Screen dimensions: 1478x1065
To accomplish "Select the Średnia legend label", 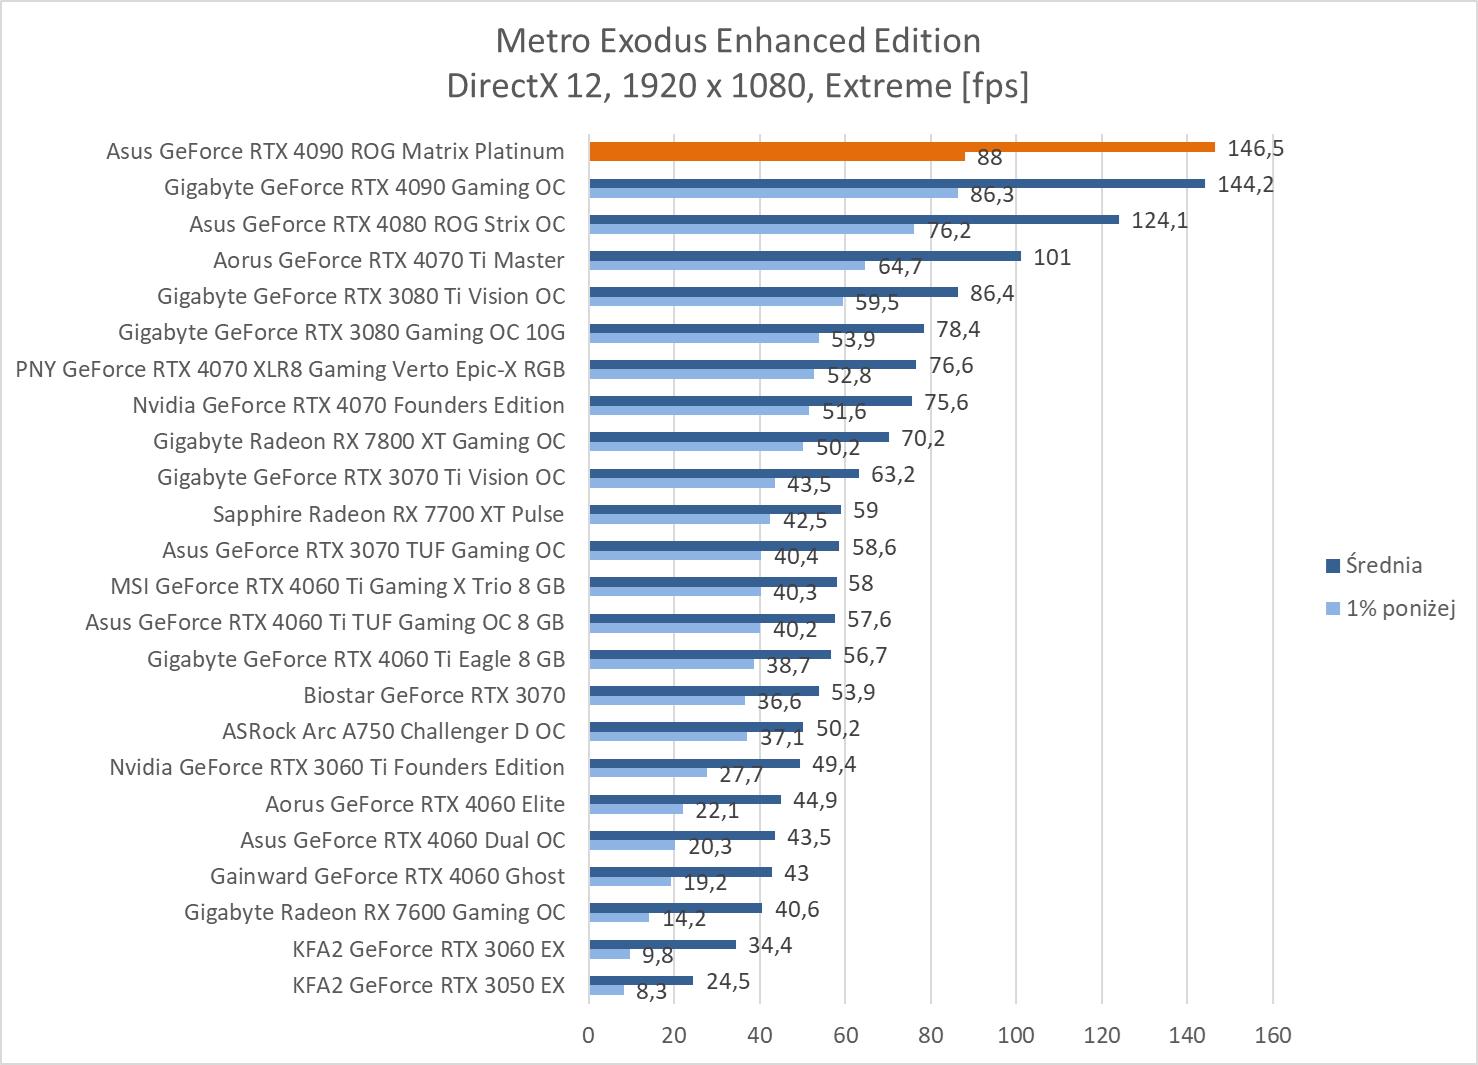I will (x=1383, y=565).
